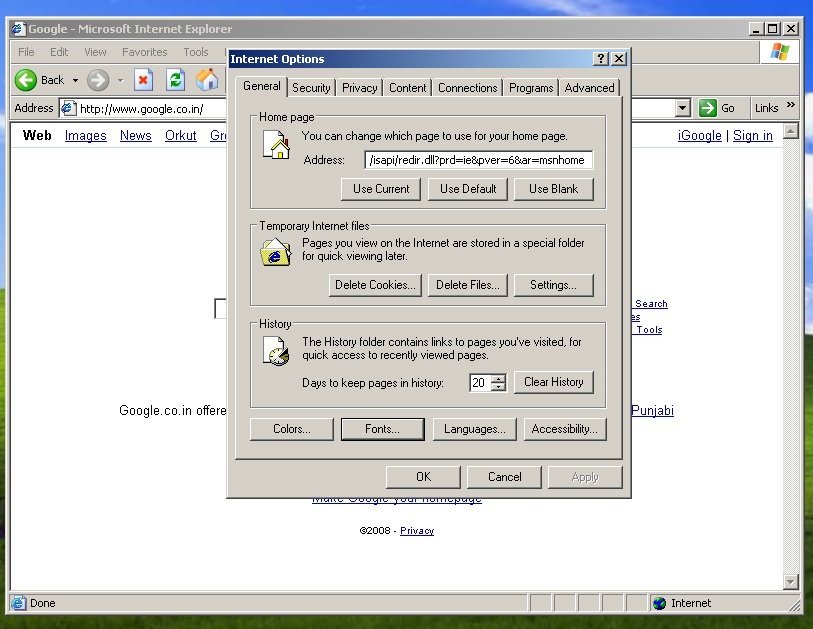Image resolution: width=813 pixels, height=629 pixels.
Task: Open the Favorites menu
Action: 145,52
